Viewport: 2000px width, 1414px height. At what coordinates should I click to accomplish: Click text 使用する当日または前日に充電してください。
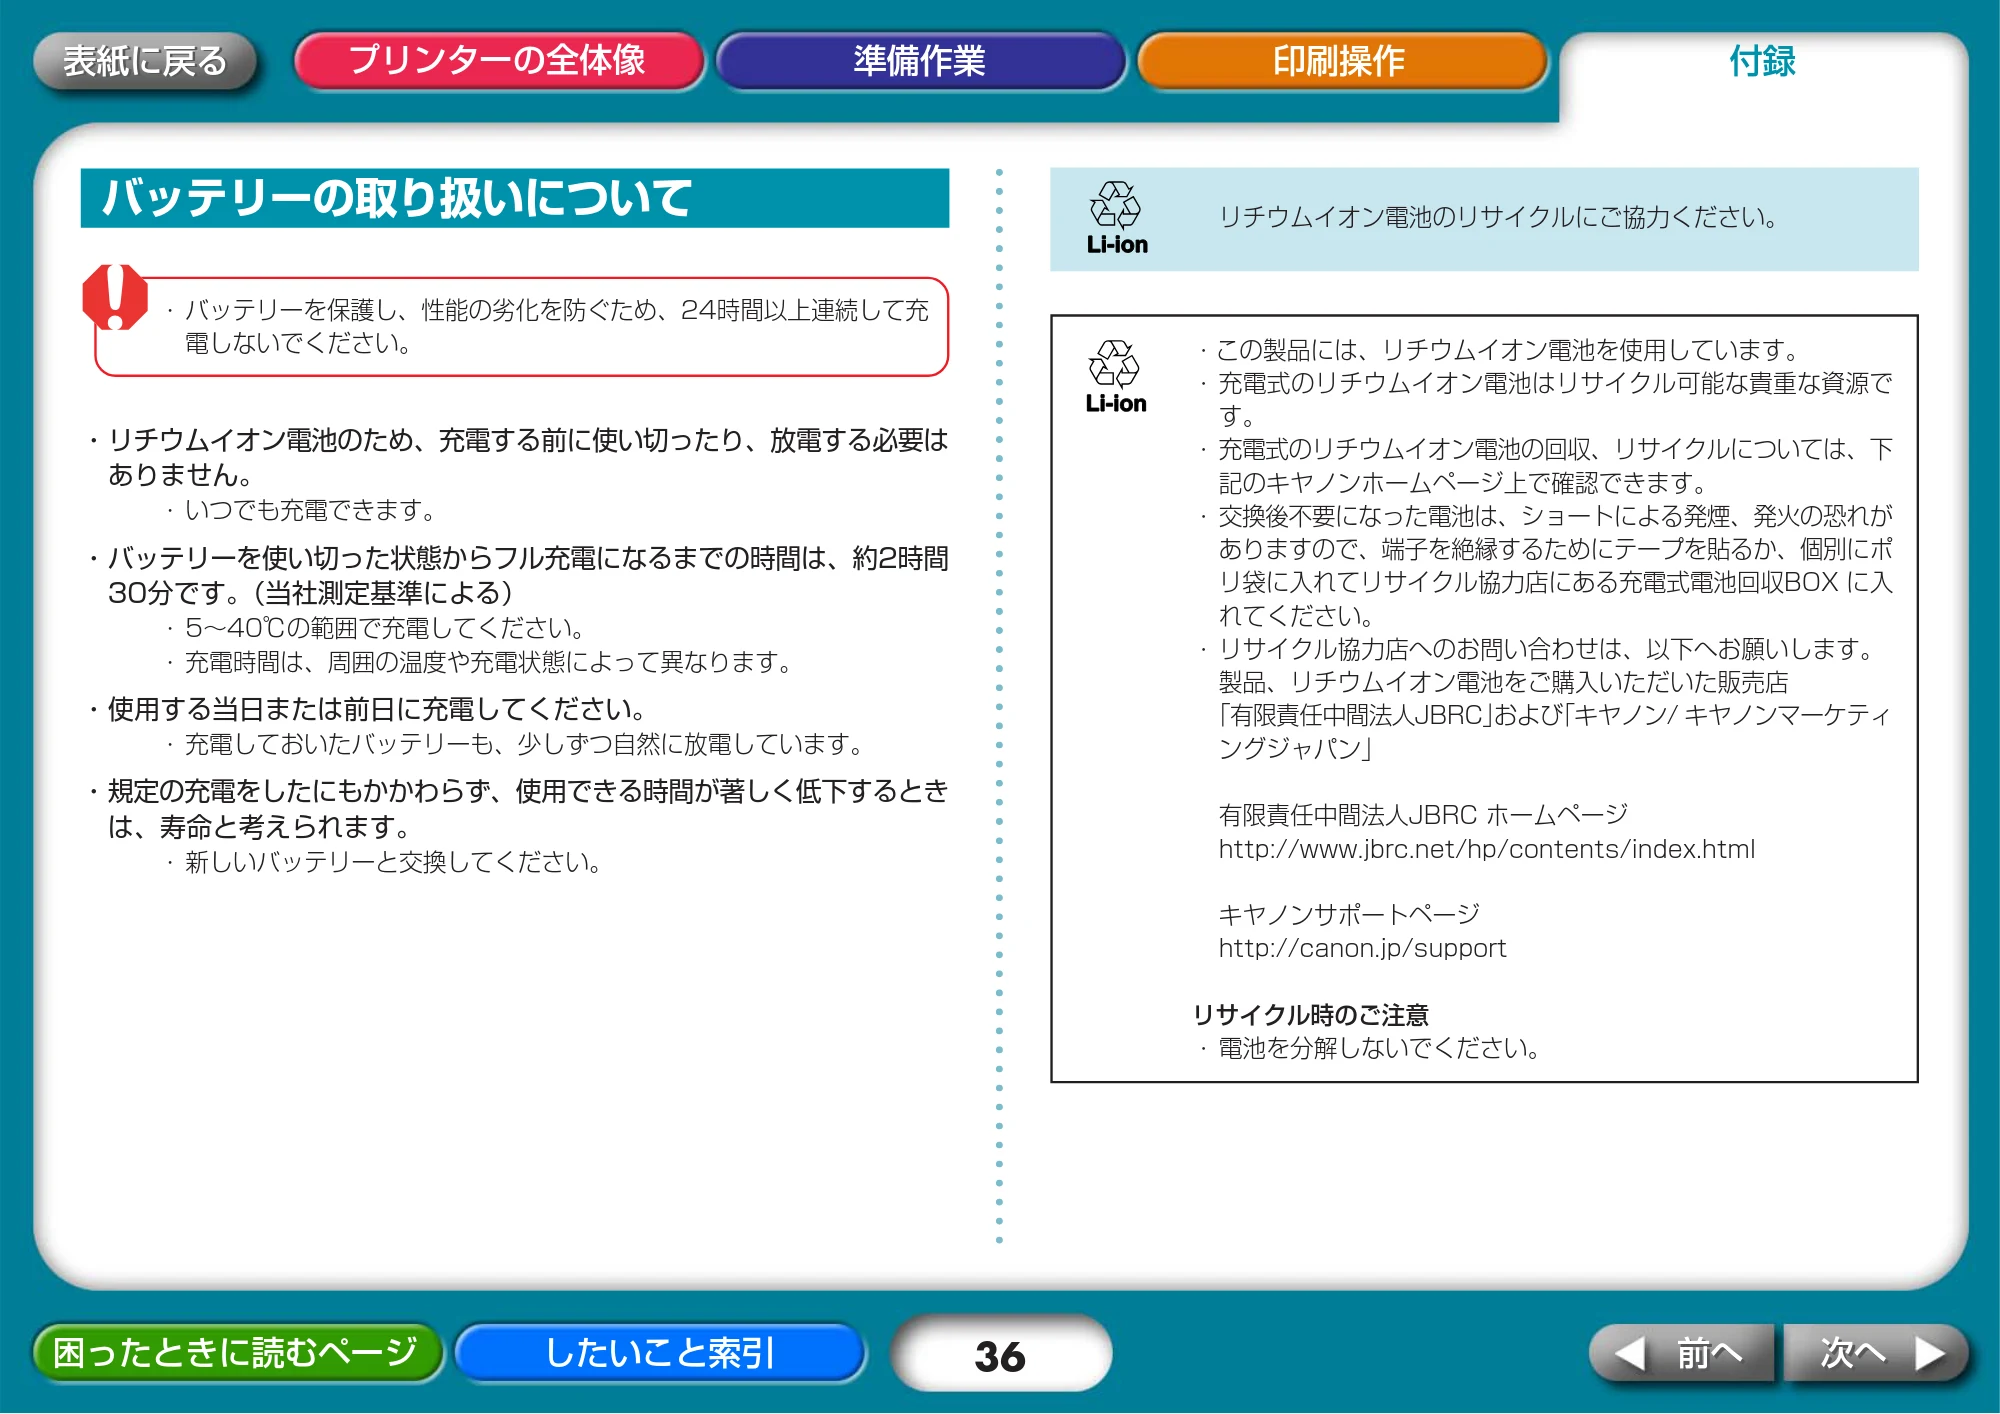coord(376,709)
